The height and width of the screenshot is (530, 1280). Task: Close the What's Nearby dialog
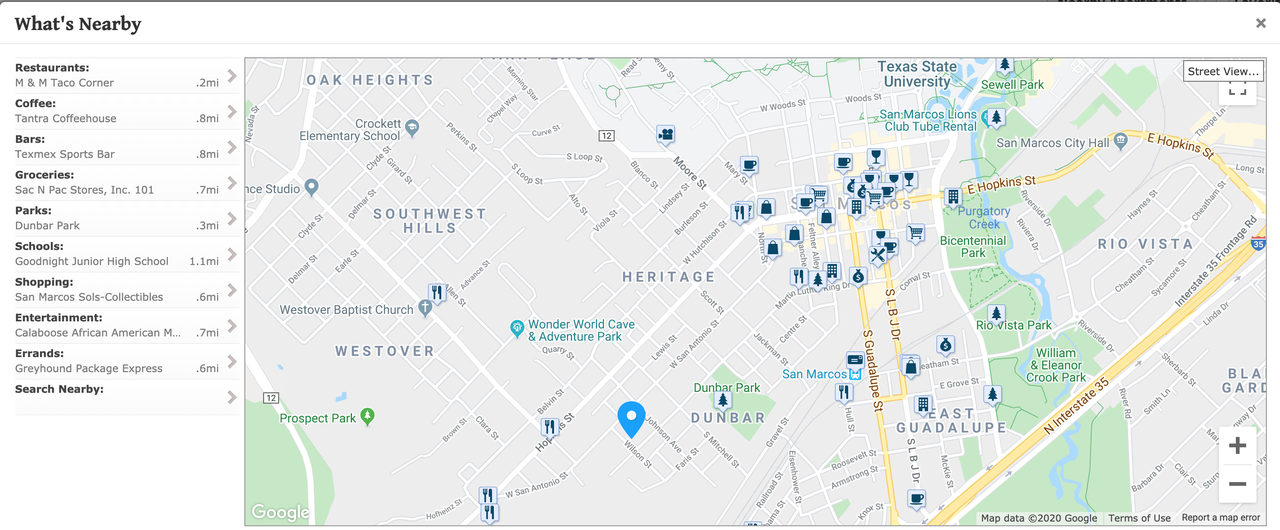1260,23
